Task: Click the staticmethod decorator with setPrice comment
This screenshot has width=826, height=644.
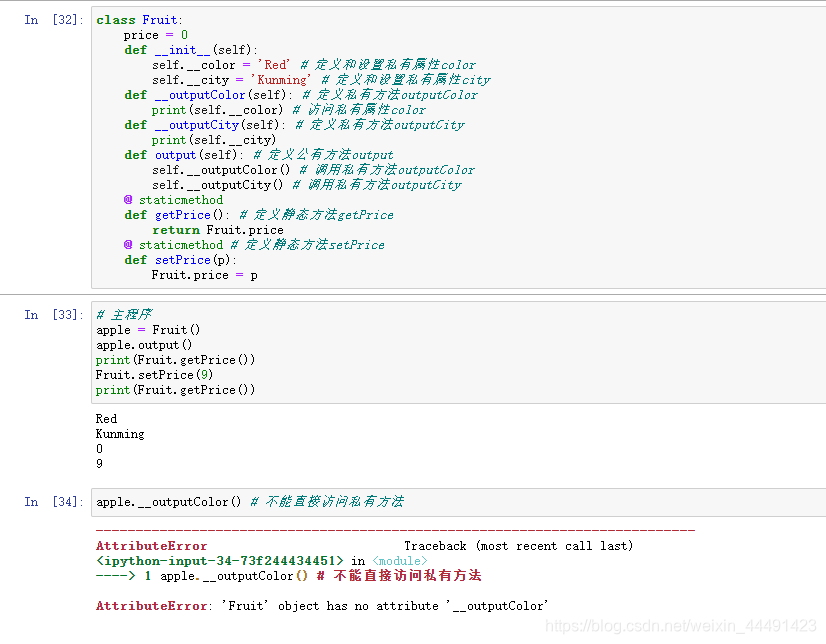Action: click(x=254, y=245)
